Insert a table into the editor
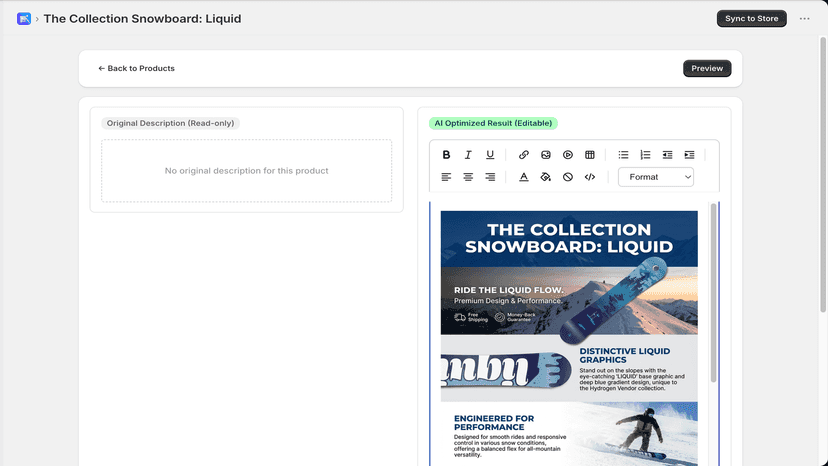The width and height of the screenshot is (828, 466). tap(590, 155)
